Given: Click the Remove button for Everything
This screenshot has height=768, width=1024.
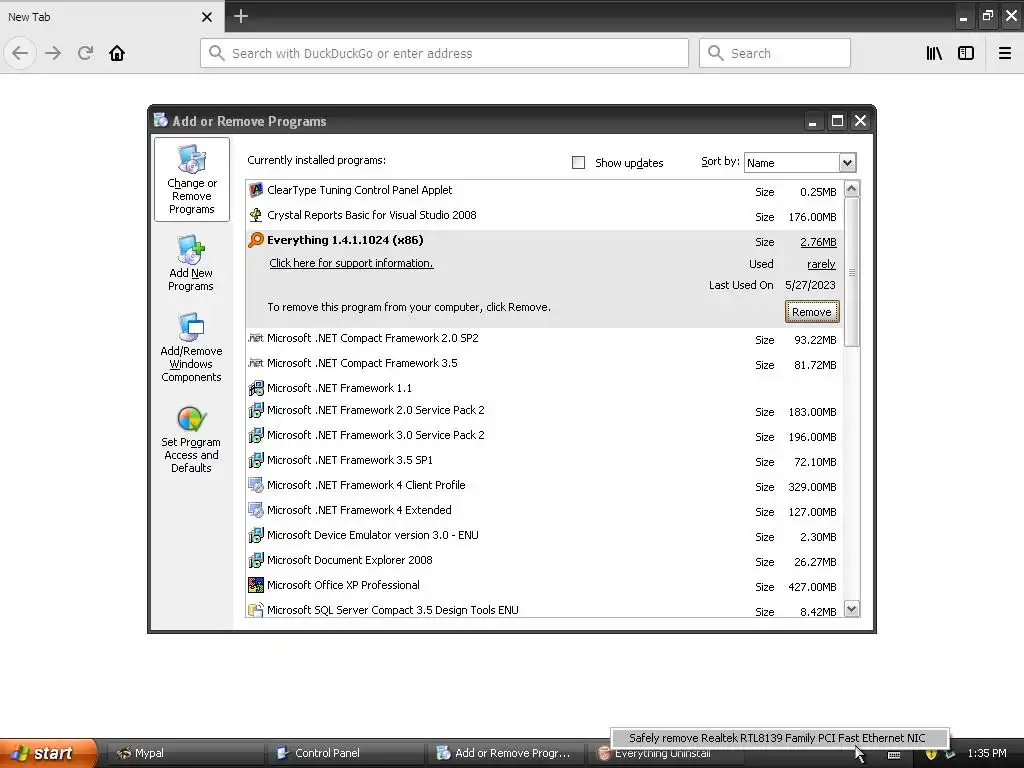Looking at the screenshot, I should (x=812, y=312).
